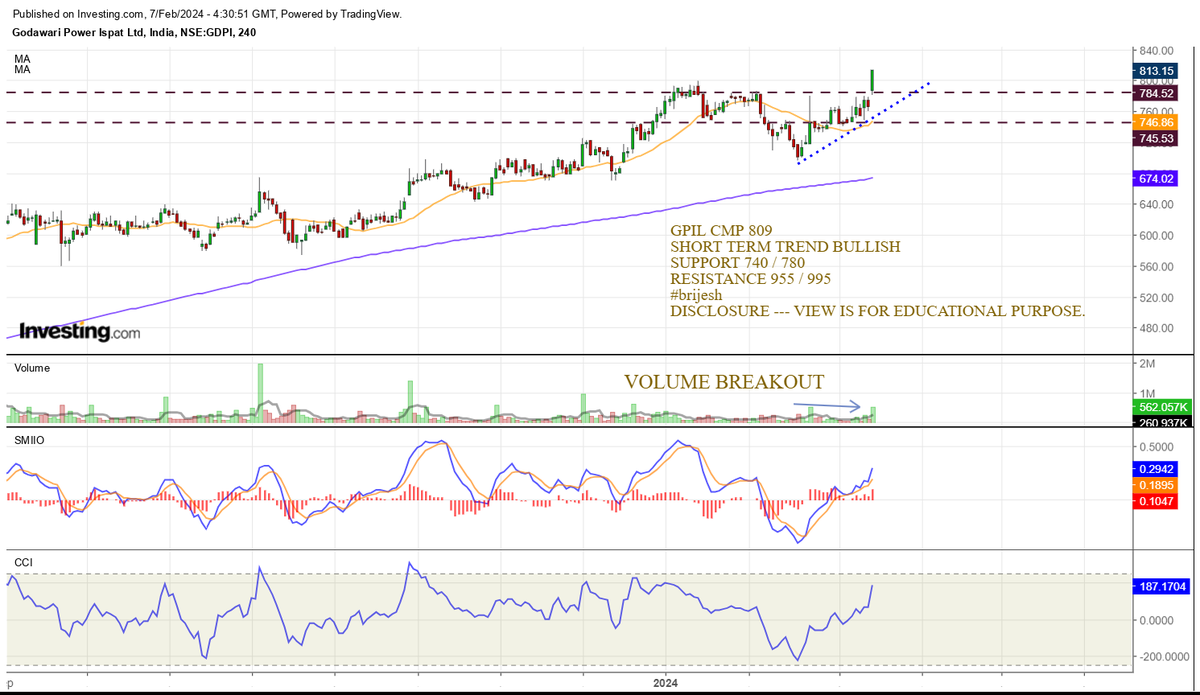1200x695 pixels.
Task: Open the 674.02 price label options
Action: pos(1155,178)
